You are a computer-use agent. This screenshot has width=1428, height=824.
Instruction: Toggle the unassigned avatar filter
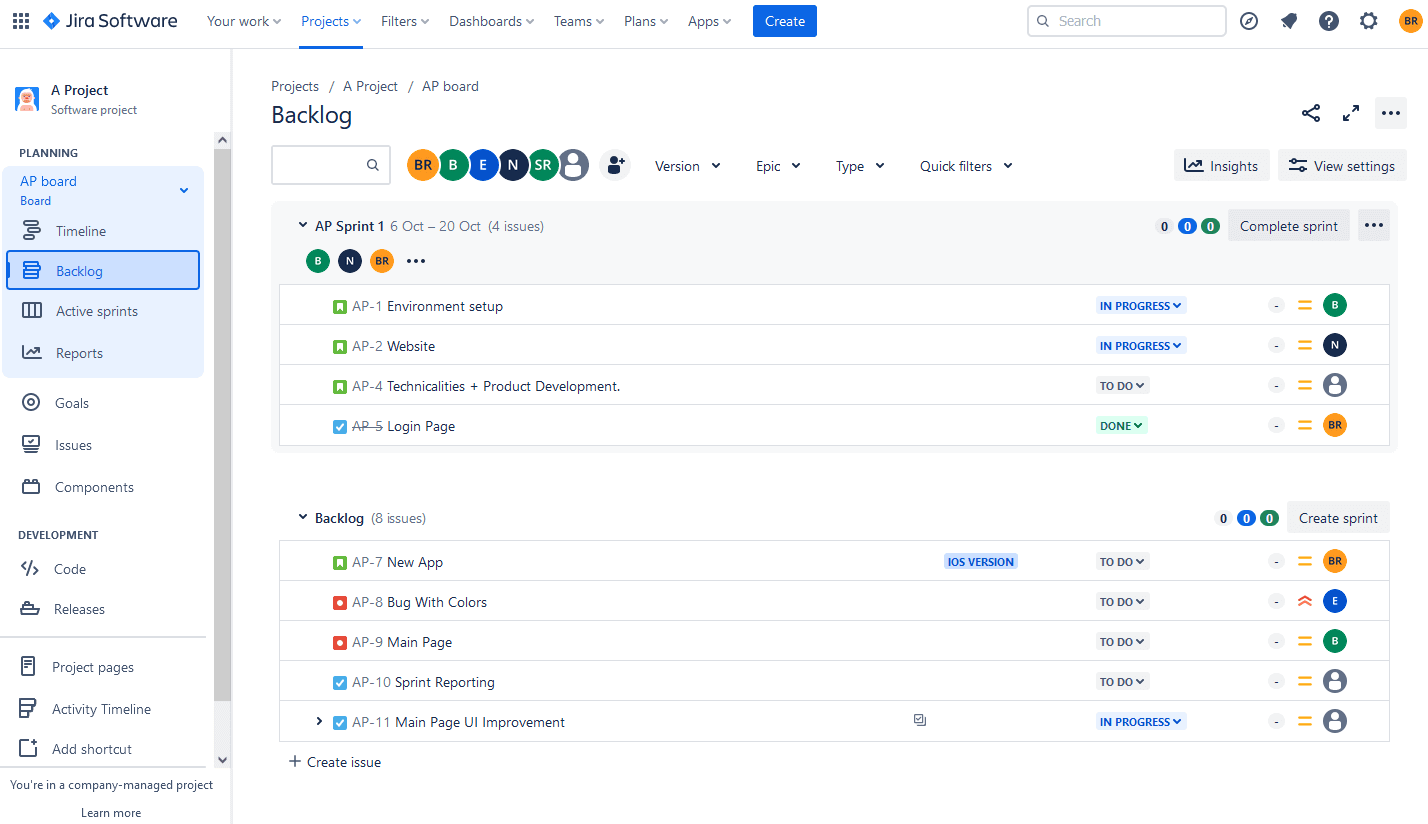click(x=573, y=164)
